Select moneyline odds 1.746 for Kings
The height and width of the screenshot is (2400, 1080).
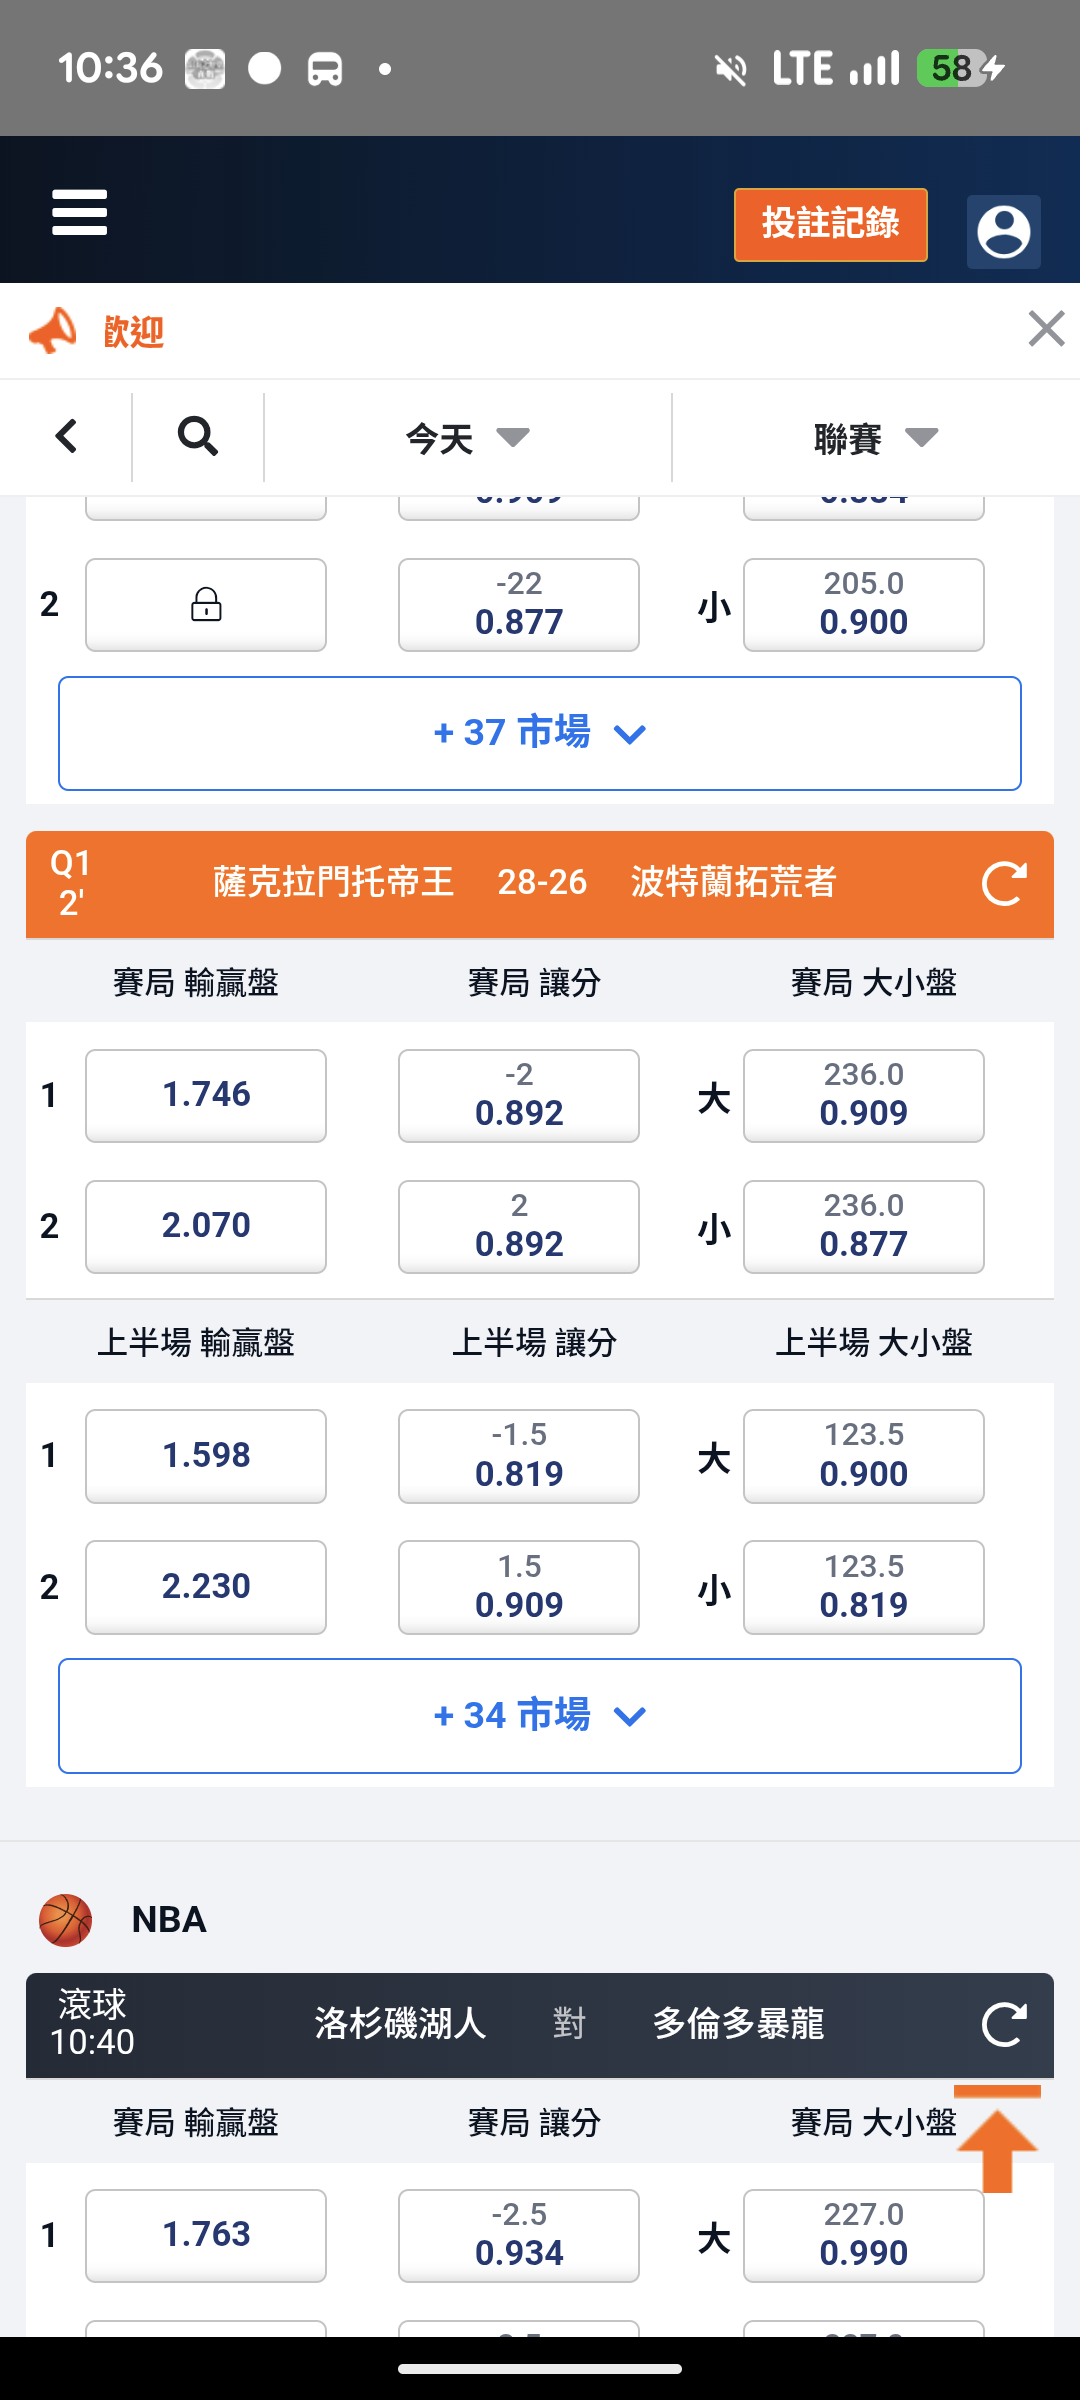(206, 1095)
